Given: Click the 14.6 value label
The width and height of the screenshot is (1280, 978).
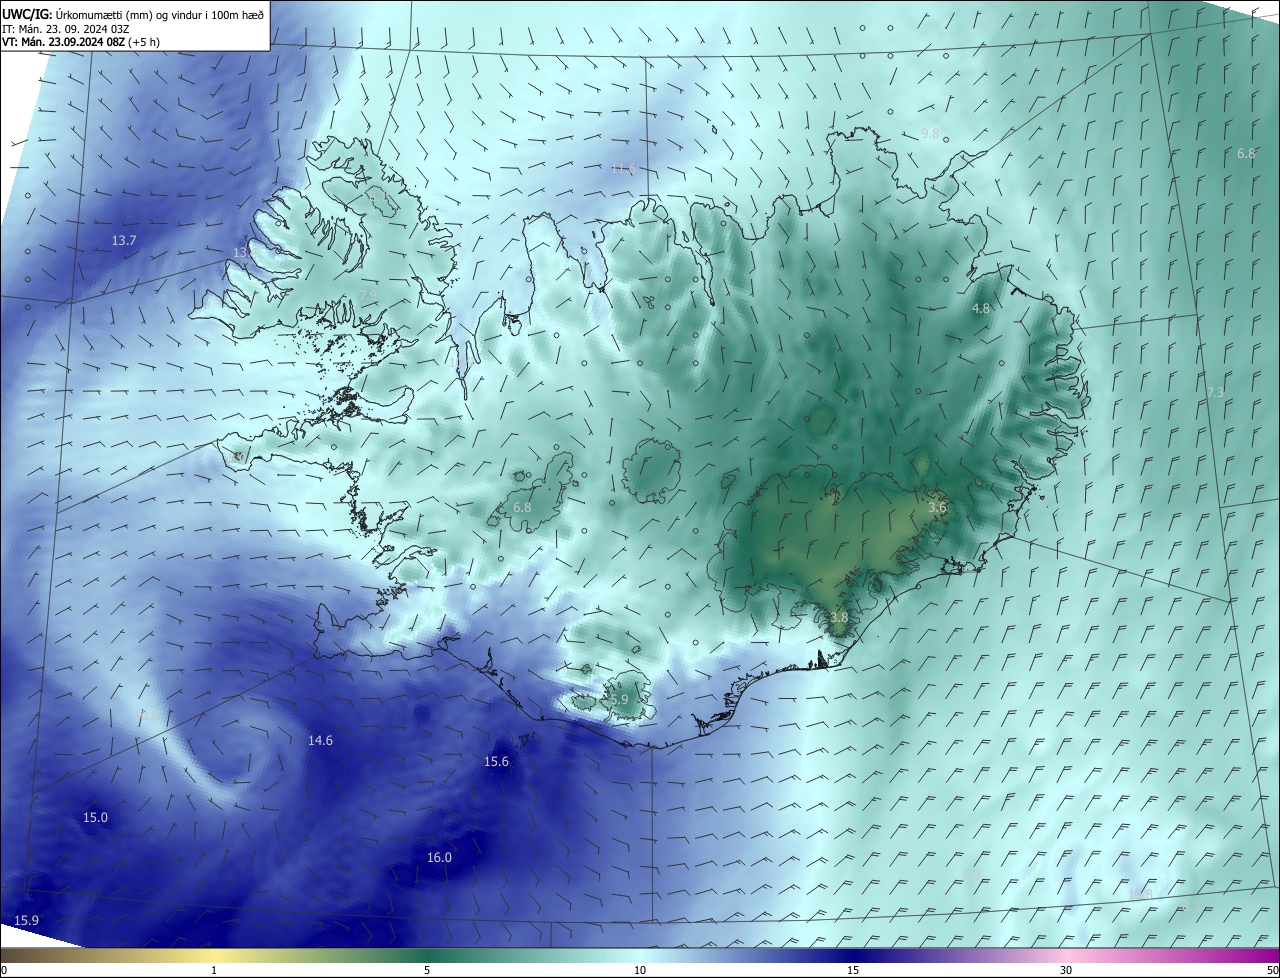Looking at the screenshot, I should [x=320, y=741].
